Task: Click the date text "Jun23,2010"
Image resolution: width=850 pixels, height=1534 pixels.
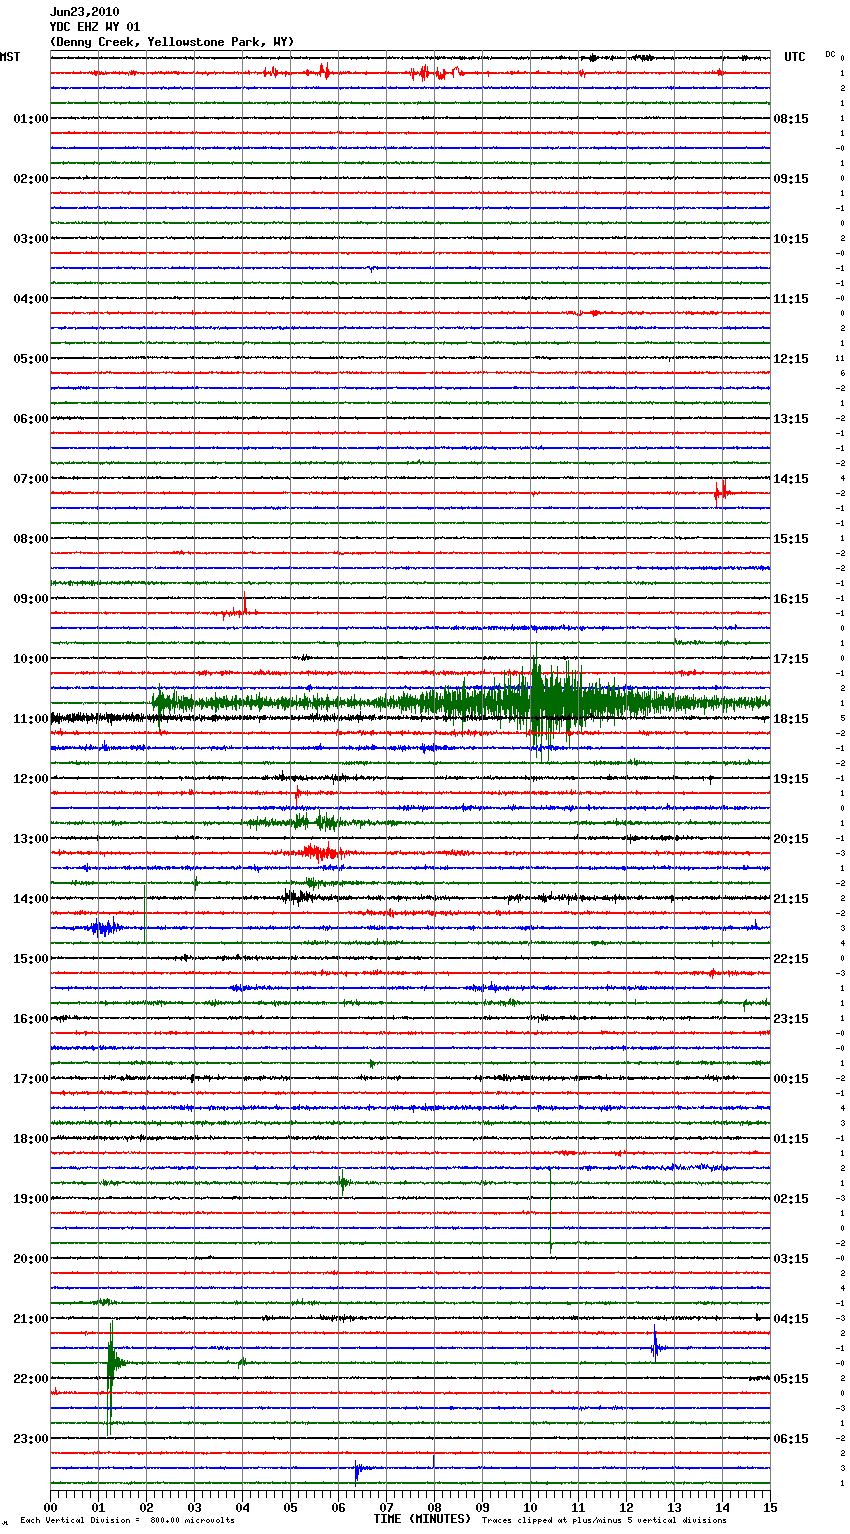Action: 84,12
